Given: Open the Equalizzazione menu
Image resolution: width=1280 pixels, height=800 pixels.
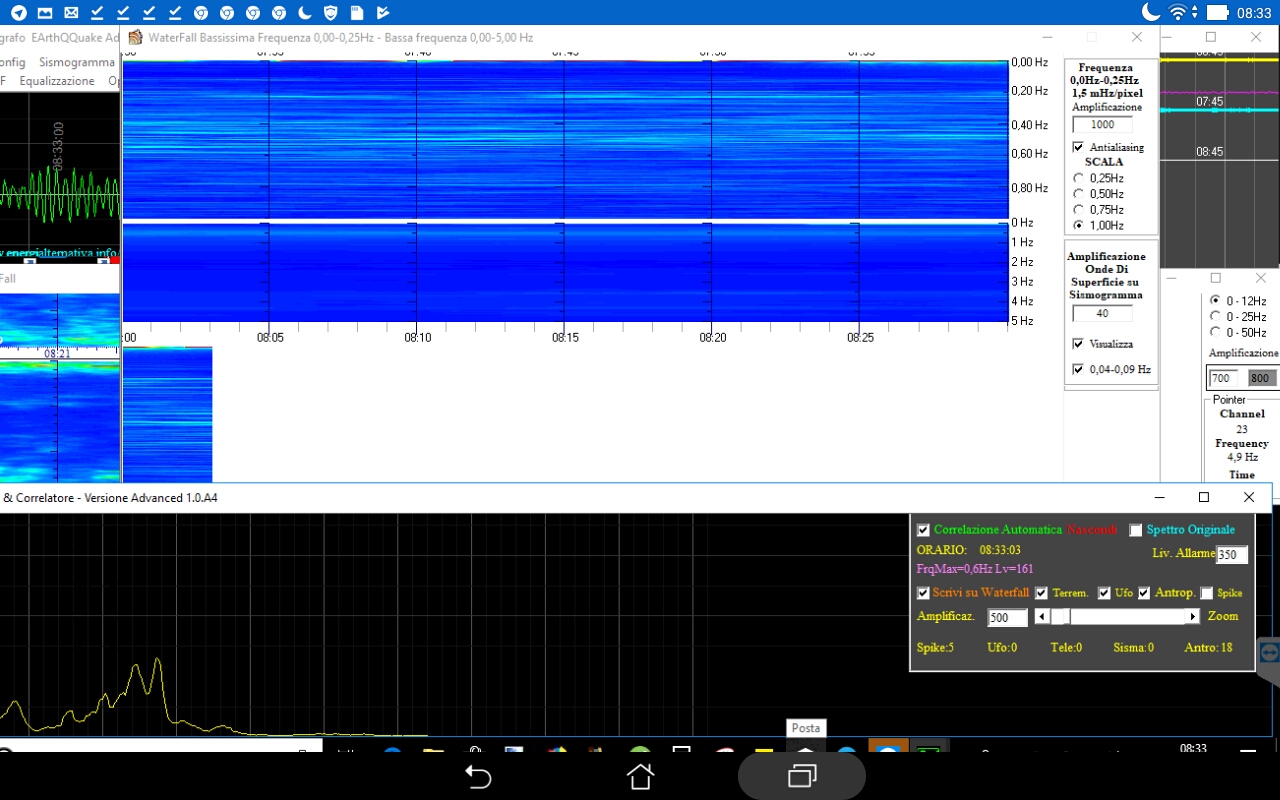Looking at the screenshot, I should pyautogui.click(x=57, y=81).
